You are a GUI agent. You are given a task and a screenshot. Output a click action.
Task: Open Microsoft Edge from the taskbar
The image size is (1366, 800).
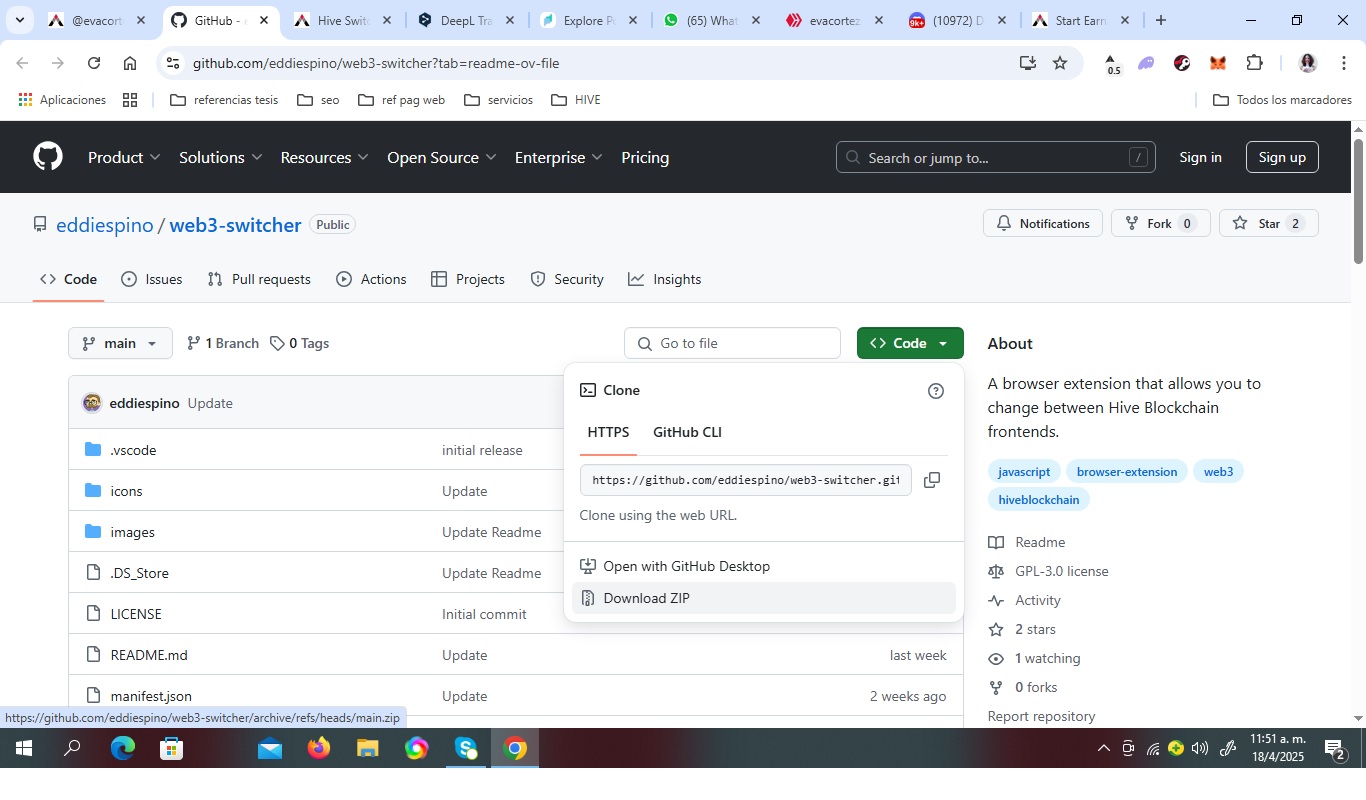pos(123,748)
